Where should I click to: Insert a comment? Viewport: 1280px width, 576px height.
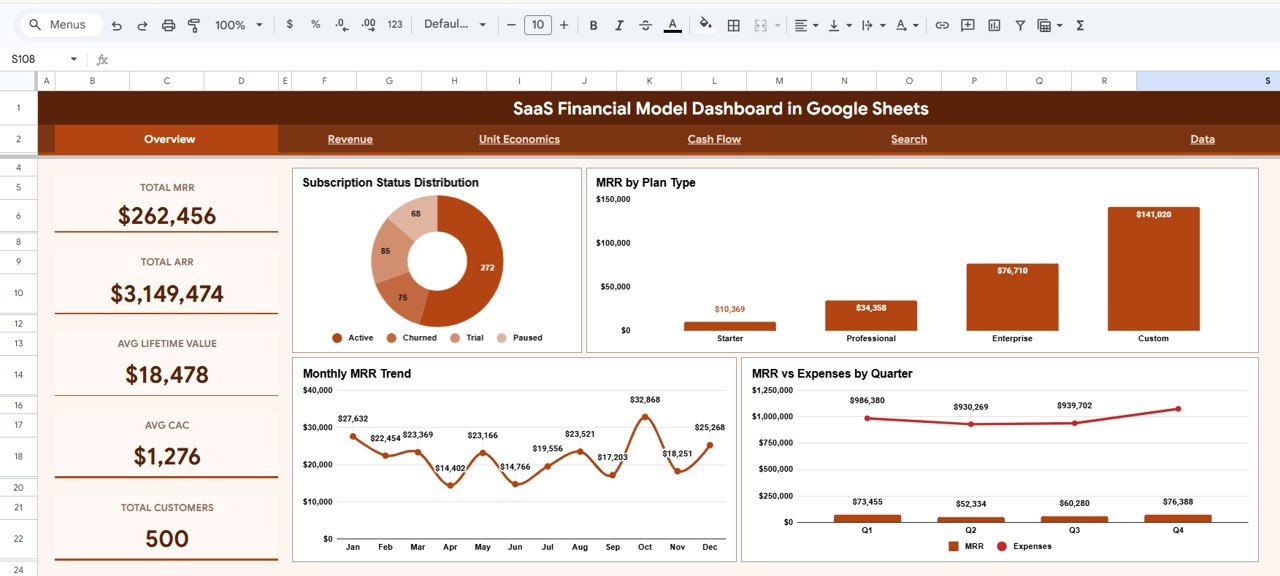pos(967,24)
